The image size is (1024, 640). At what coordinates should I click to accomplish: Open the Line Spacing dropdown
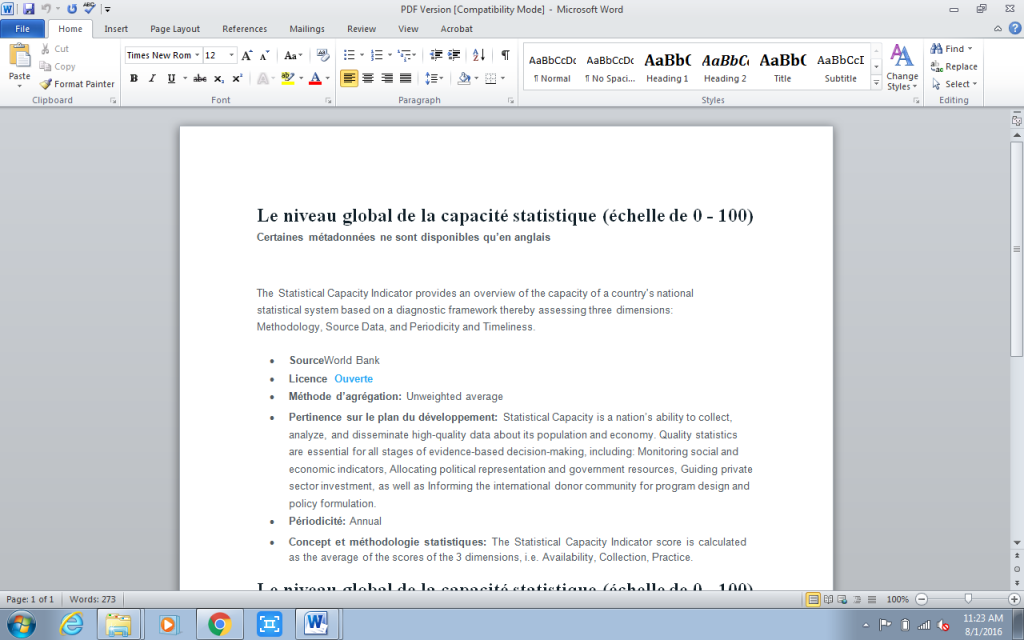coord(434,78)
